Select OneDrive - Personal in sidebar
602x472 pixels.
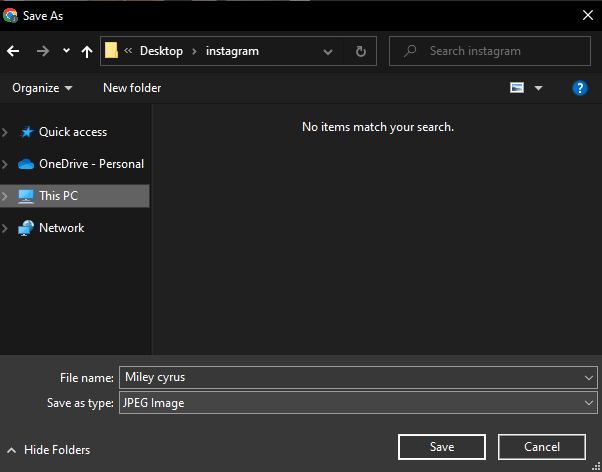tap(91, 164)
